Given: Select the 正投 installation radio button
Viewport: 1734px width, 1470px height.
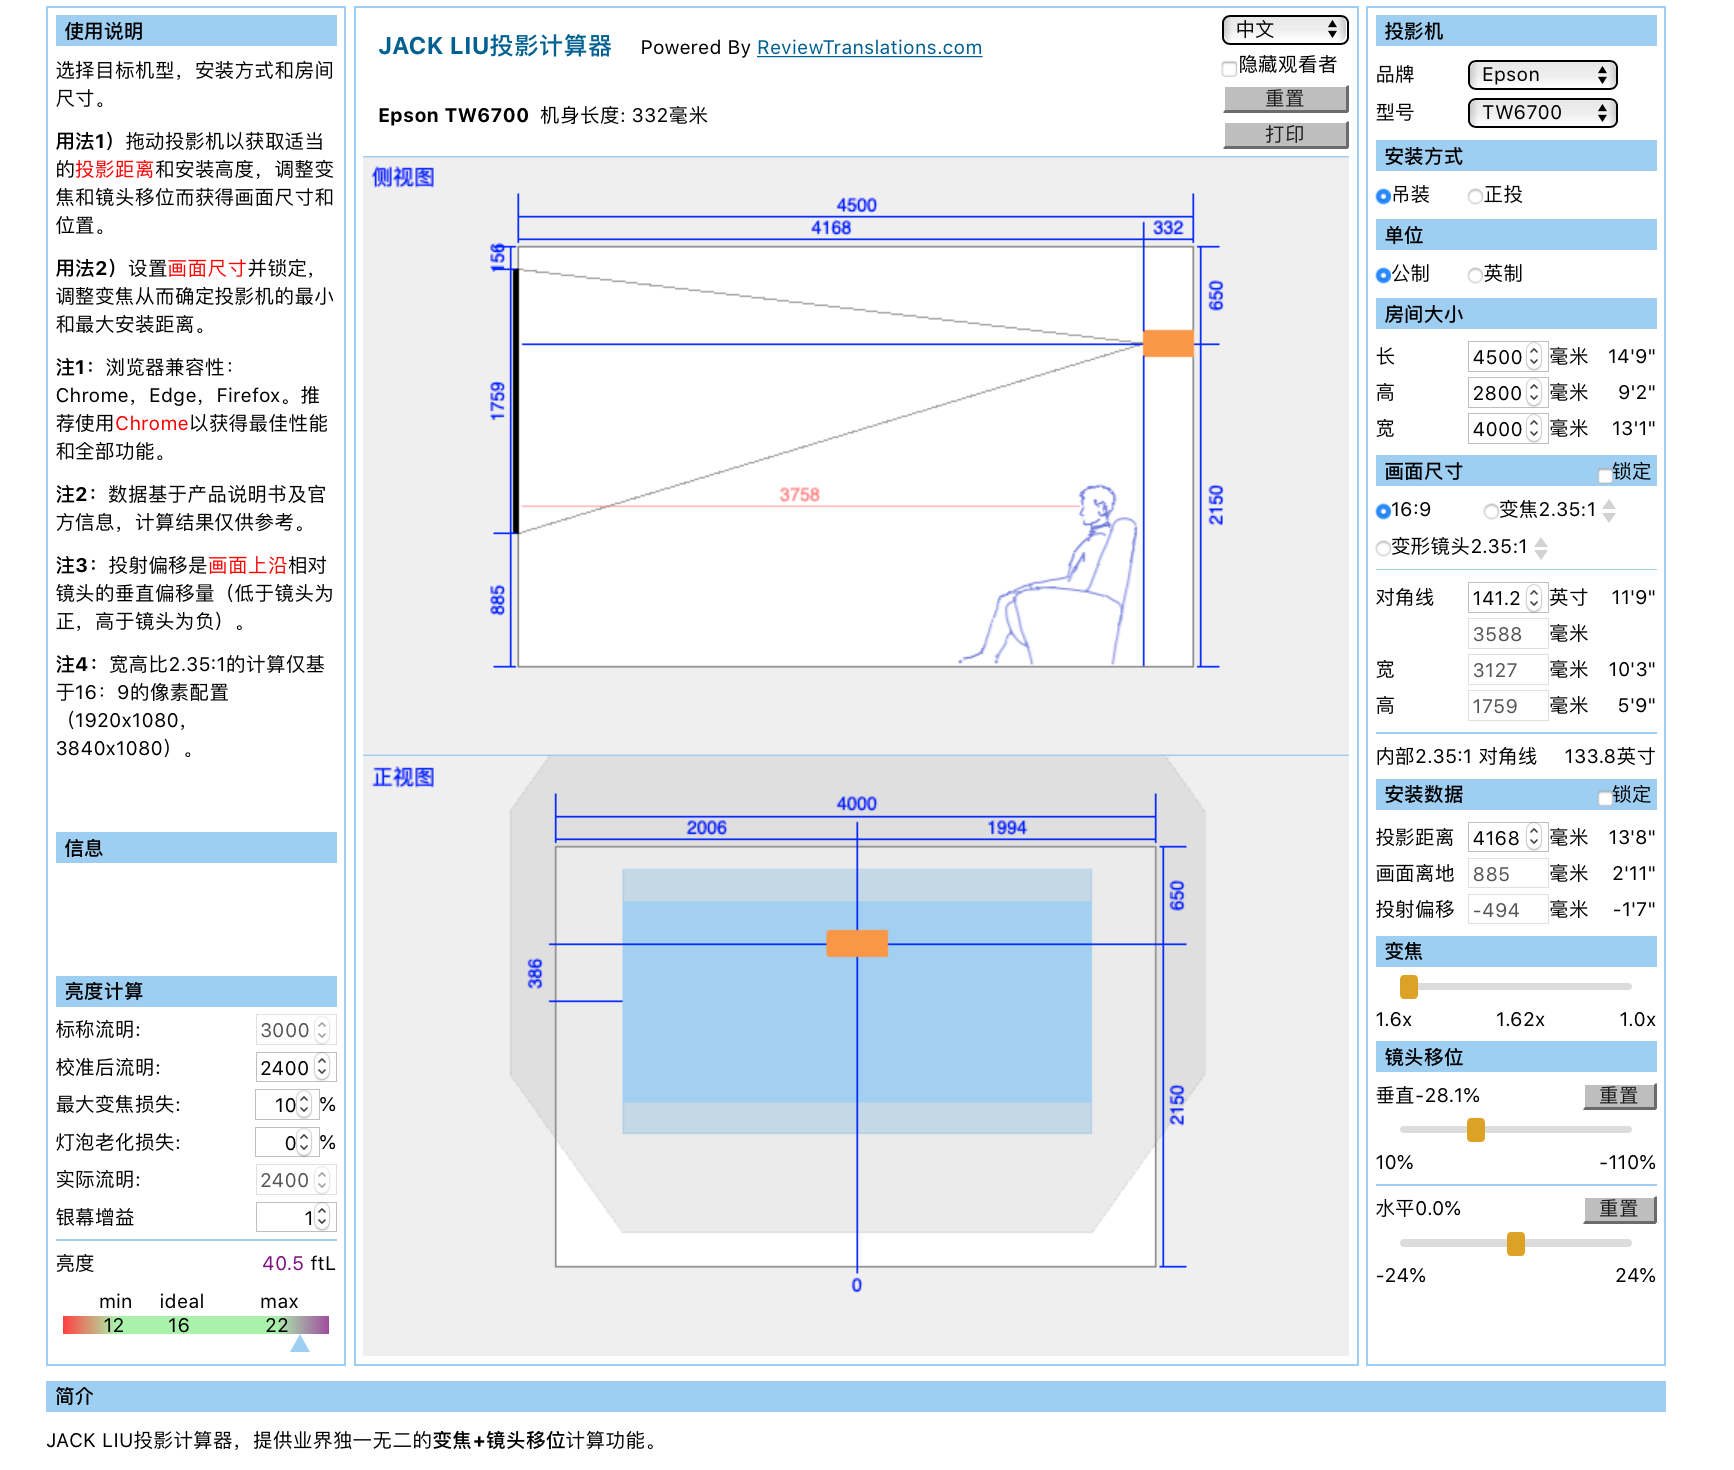Looking at the screenshot, I should [x=1475, y=196].
